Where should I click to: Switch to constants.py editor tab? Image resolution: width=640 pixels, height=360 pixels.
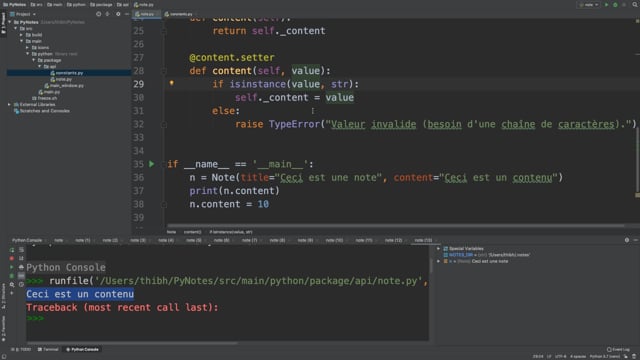(x=179, y=14)
